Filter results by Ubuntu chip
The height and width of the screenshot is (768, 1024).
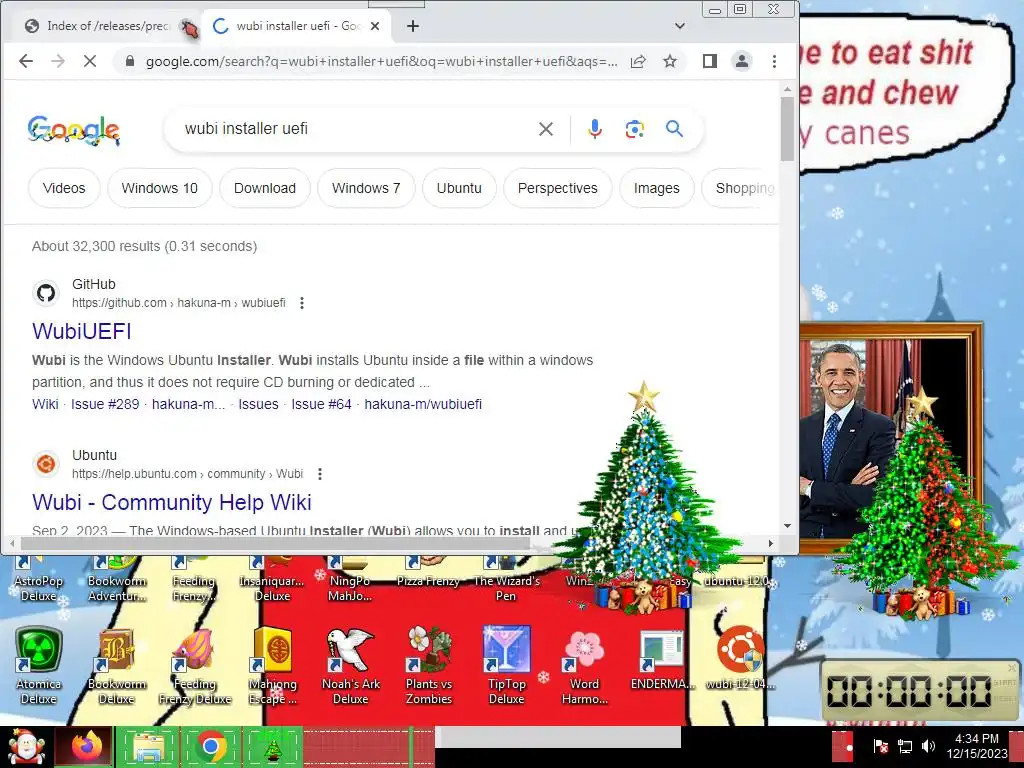pyautogui.click(x=459, y=188)
